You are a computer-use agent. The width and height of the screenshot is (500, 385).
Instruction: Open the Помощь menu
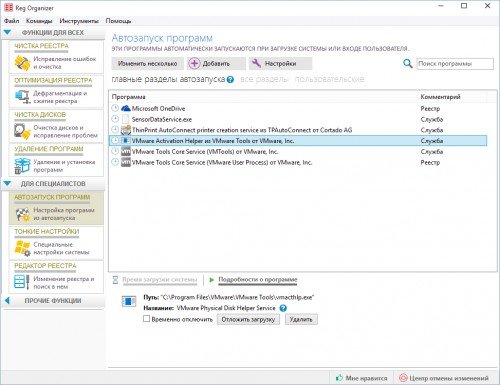[118, 21]
